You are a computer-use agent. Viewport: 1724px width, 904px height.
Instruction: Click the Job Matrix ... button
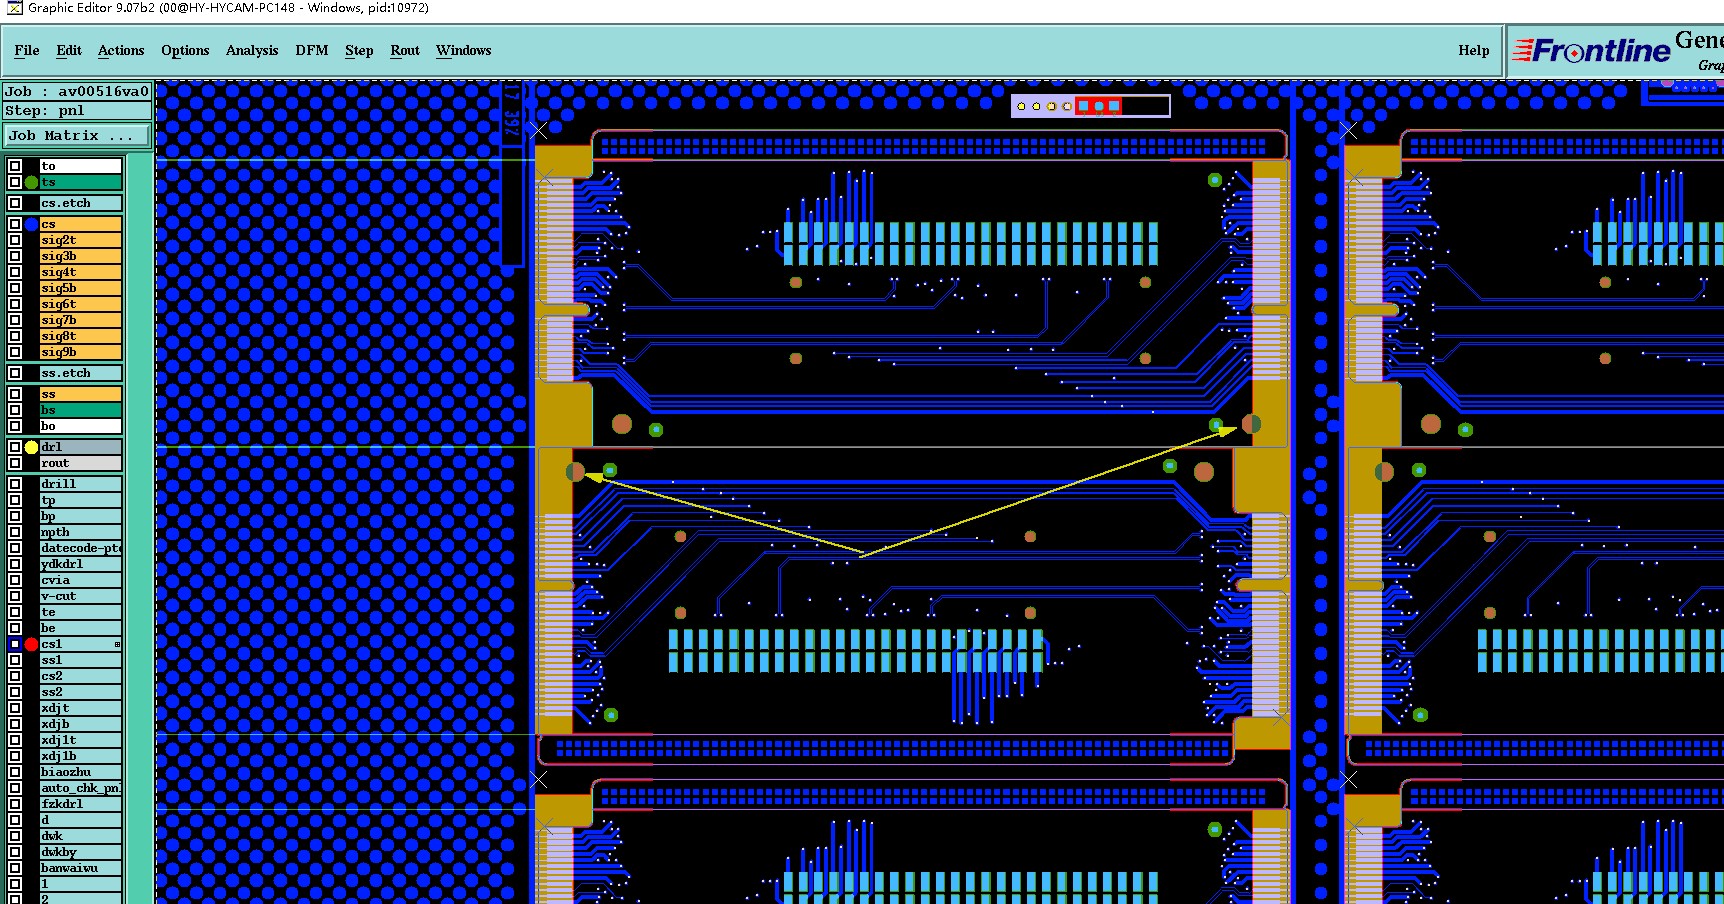coord(77,135)
